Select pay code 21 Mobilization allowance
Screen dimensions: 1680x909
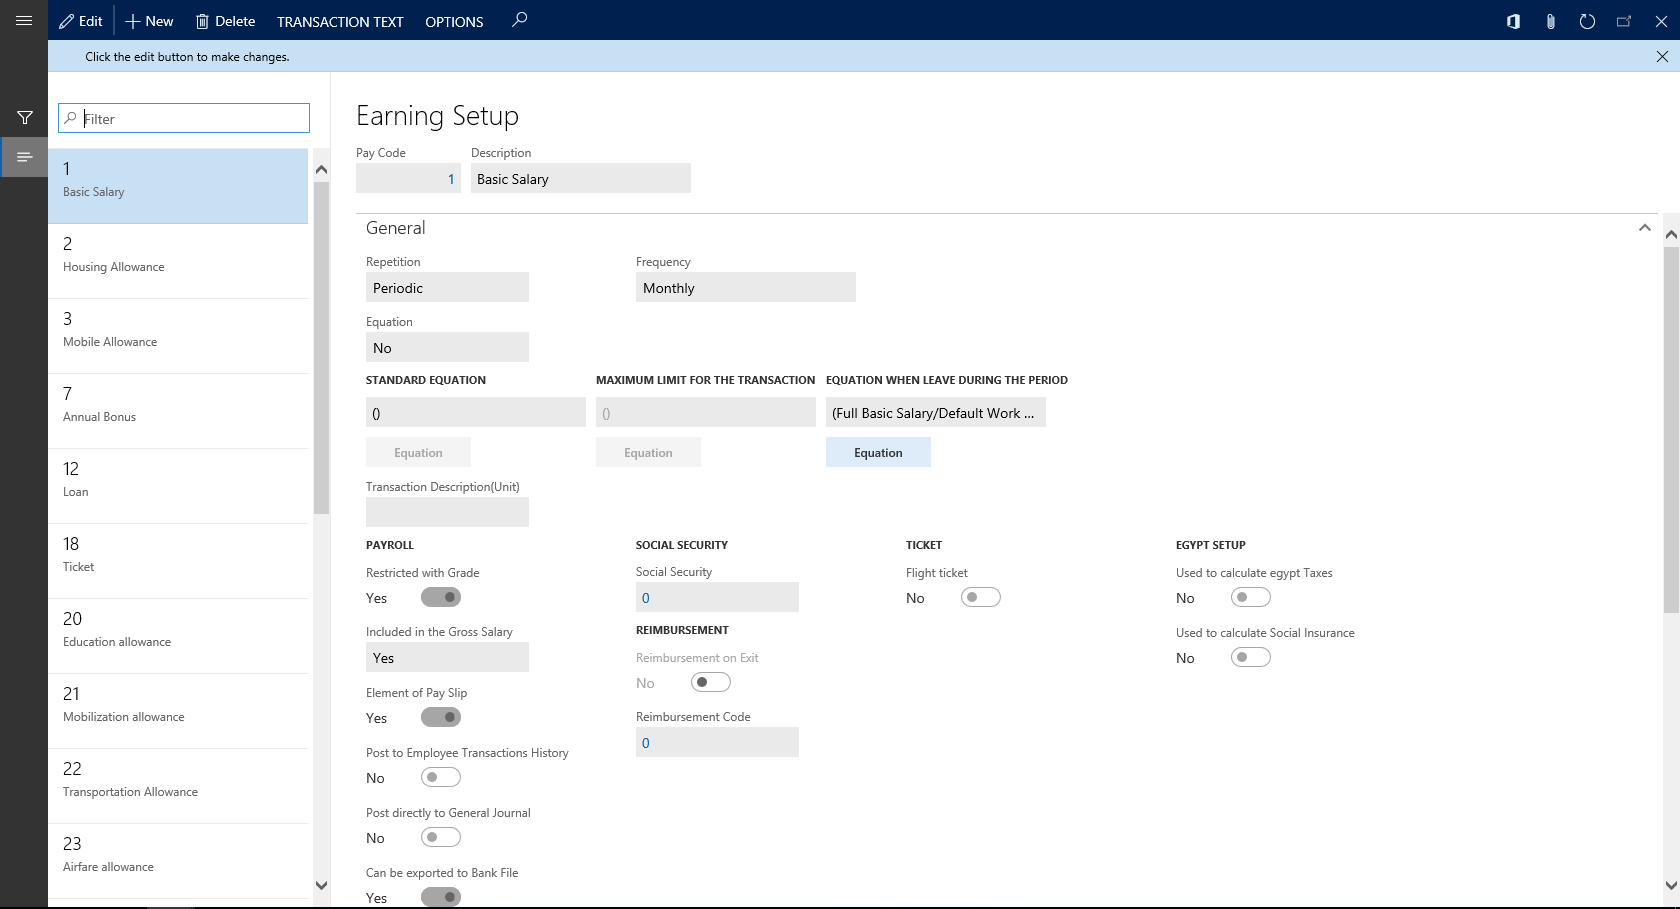tap(178, 711)
